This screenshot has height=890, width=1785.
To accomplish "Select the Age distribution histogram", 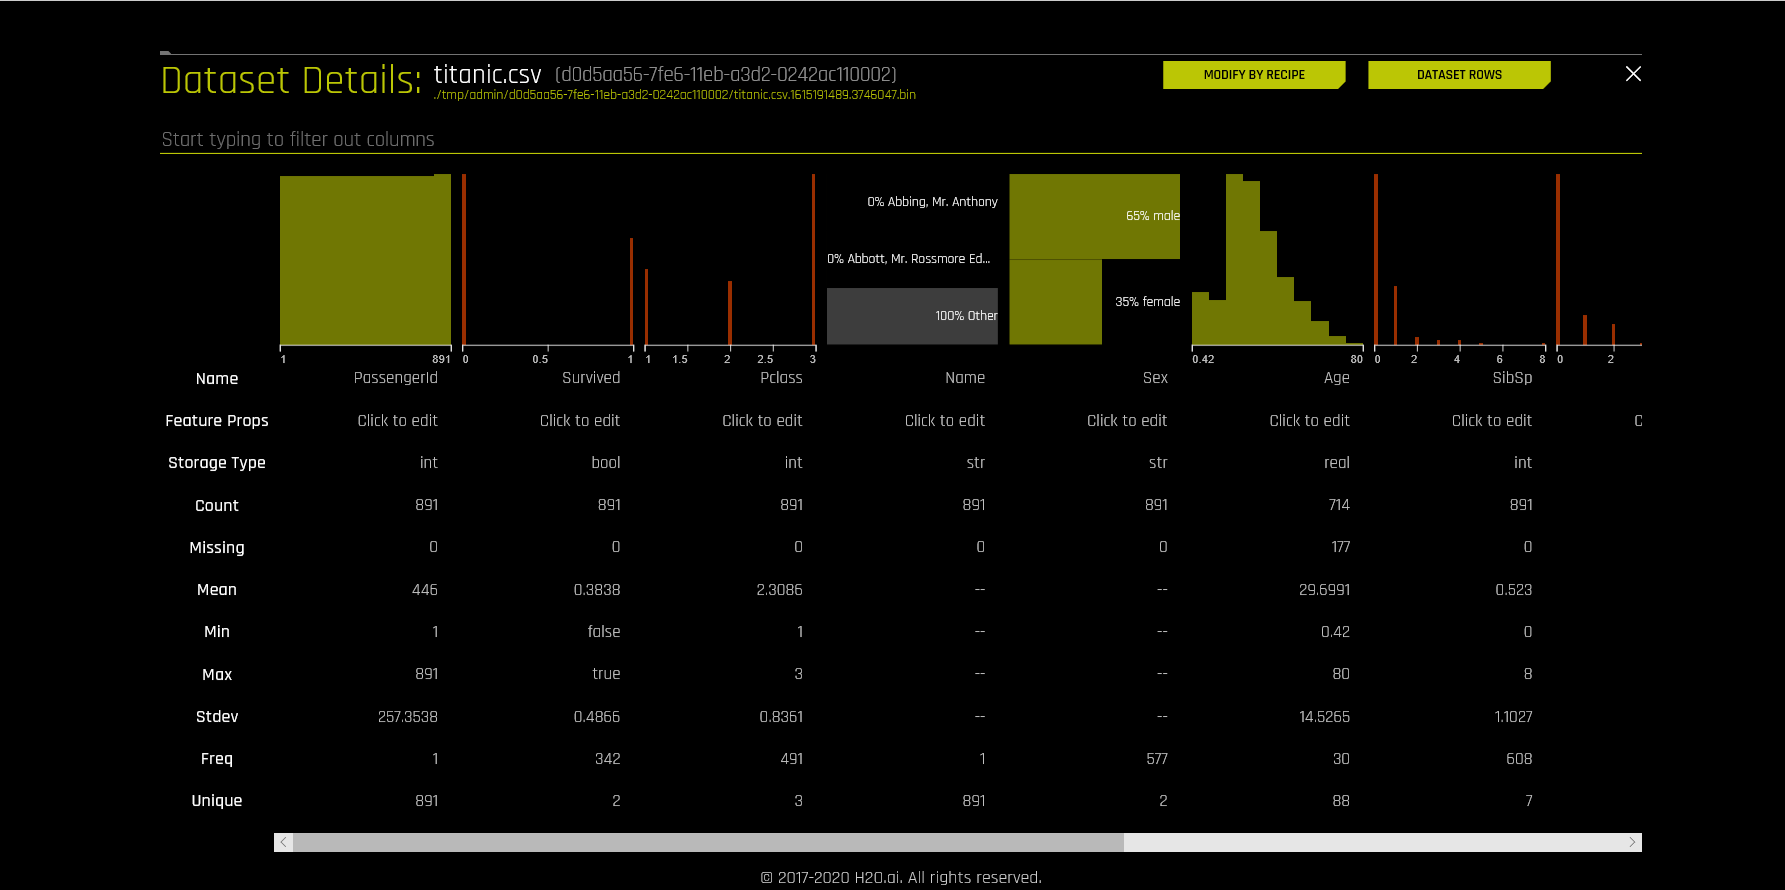I will pos(1277,260).
